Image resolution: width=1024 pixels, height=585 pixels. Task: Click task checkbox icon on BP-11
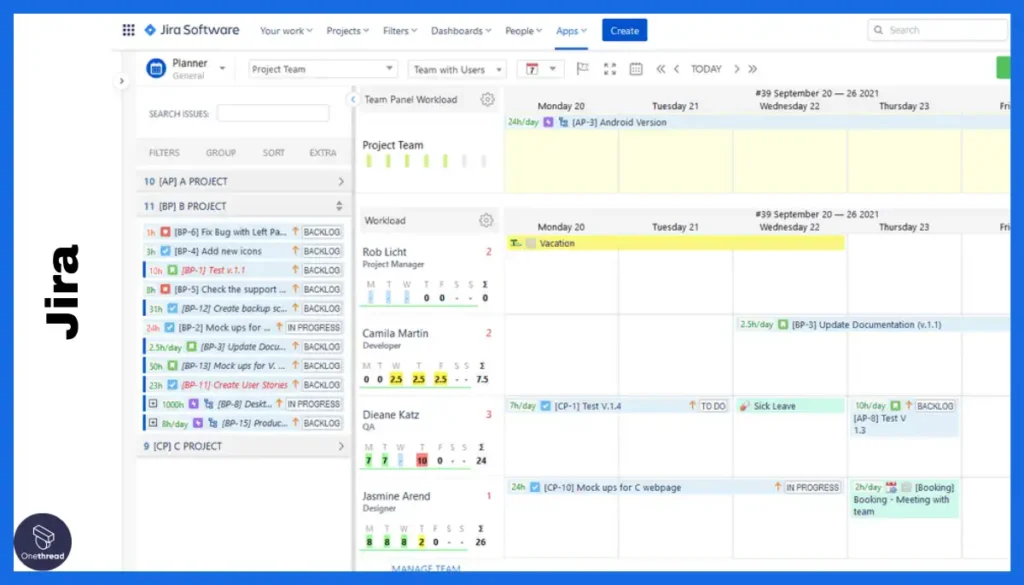point(172,385)
